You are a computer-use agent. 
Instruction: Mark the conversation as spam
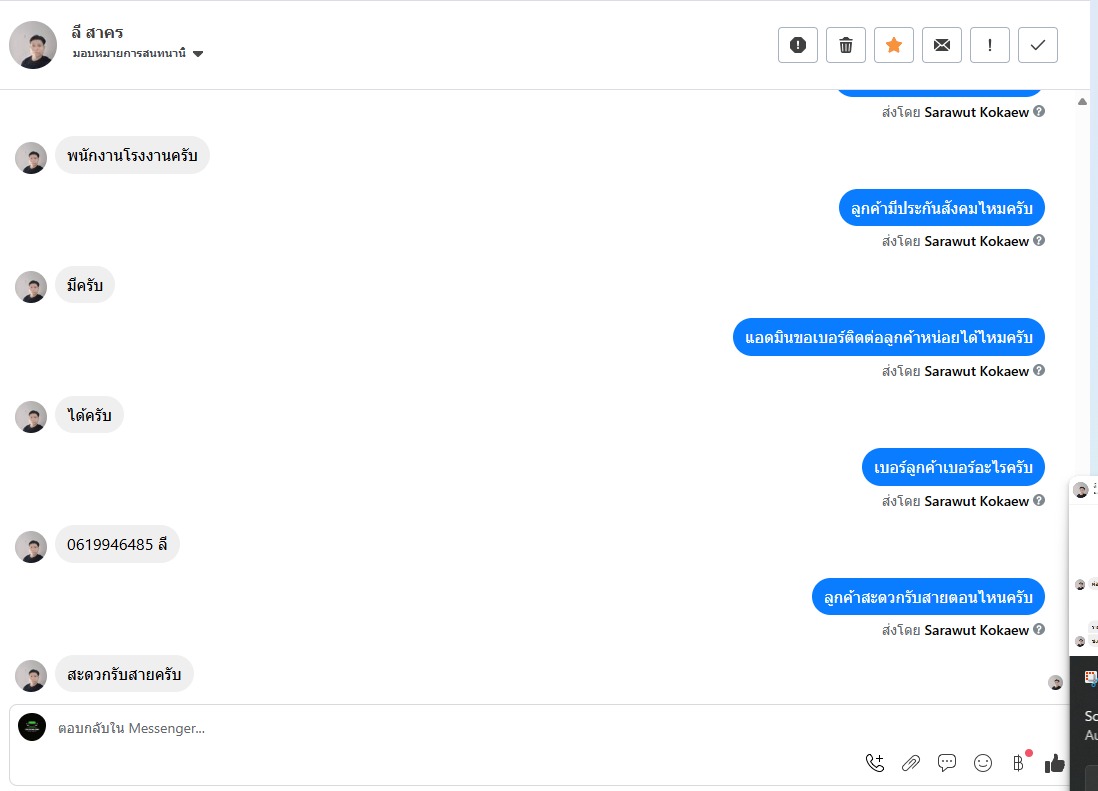(x=797, y=45)
